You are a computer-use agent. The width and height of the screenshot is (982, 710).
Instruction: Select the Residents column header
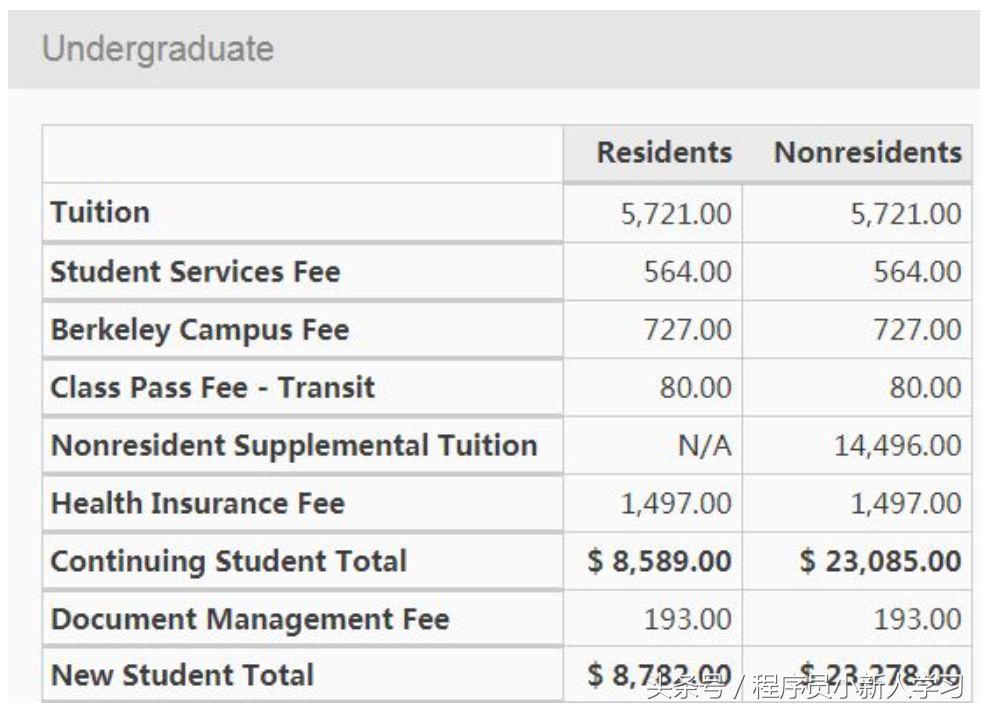click(x=664, y=153)
